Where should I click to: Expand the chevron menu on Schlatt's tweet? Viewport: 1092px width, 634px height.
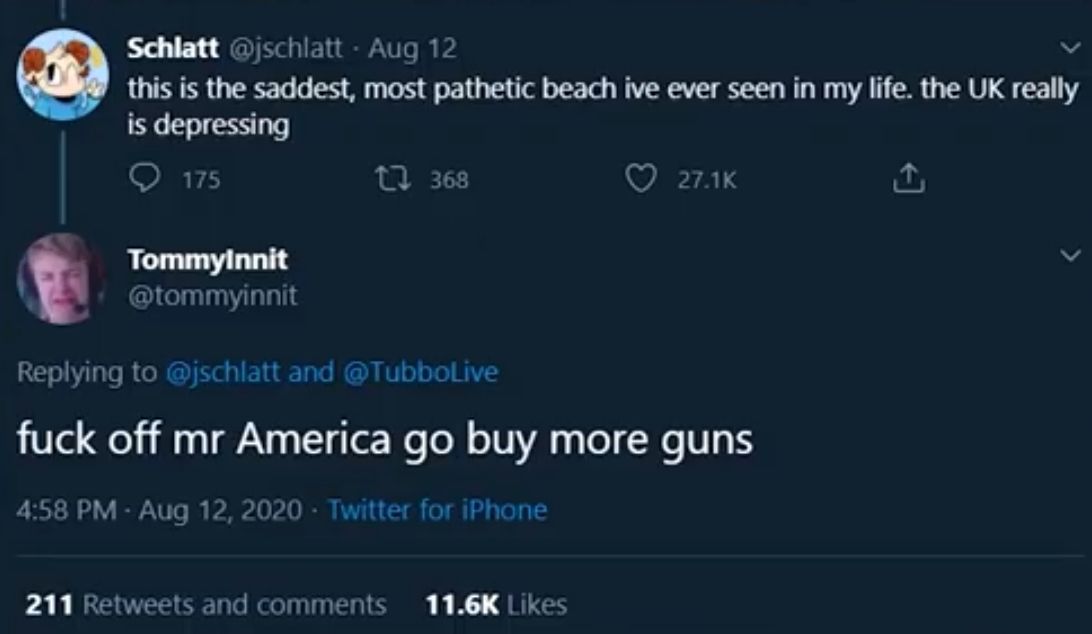point(1069,47)
